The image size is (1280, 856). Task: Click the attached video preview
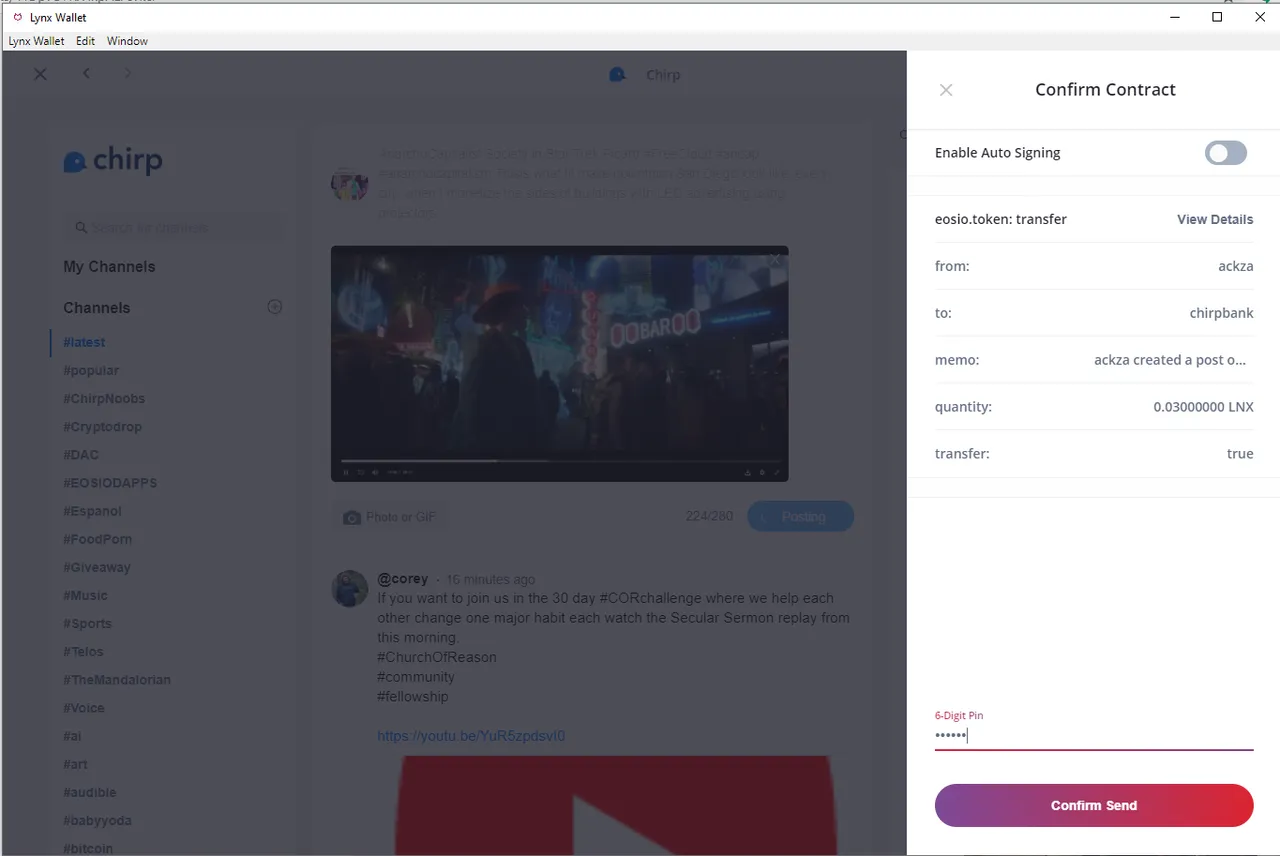point(560,364)
